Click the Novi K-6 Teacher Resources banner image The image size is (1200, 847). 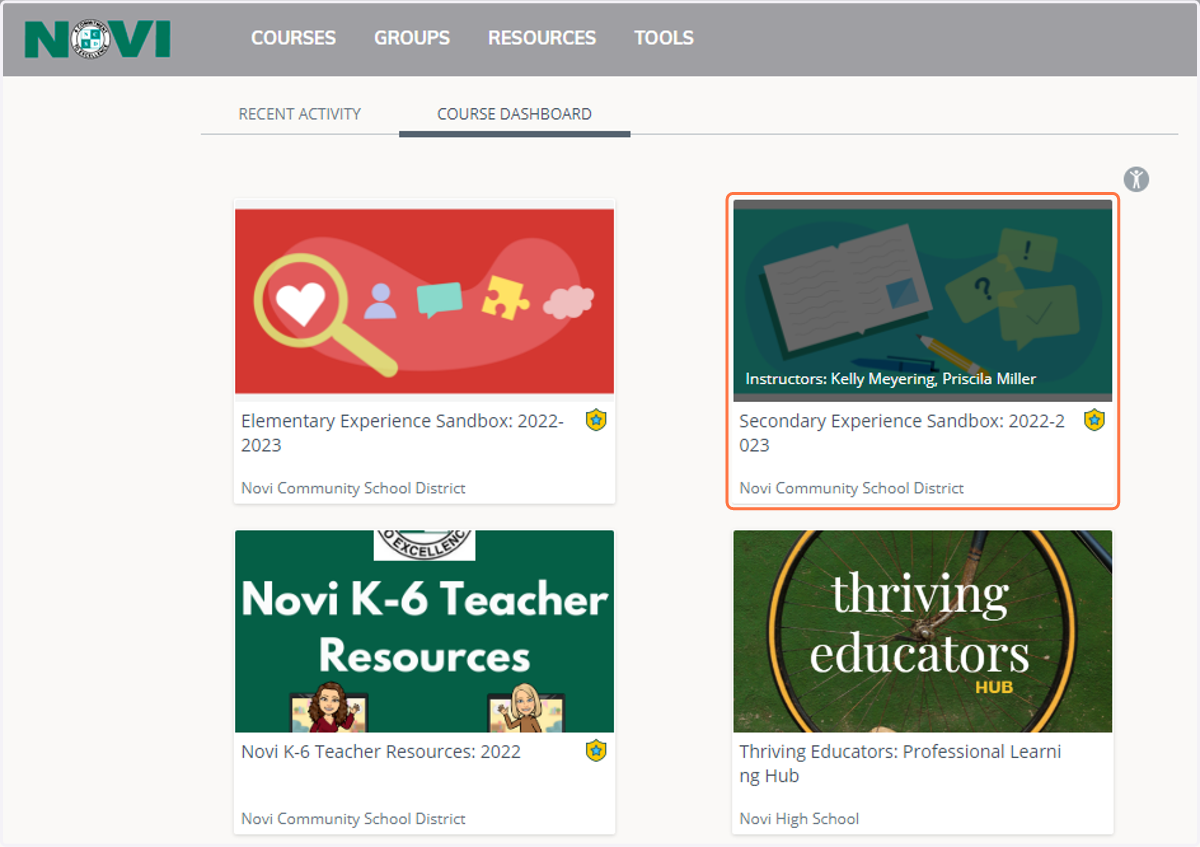click(x=424, y=632)
